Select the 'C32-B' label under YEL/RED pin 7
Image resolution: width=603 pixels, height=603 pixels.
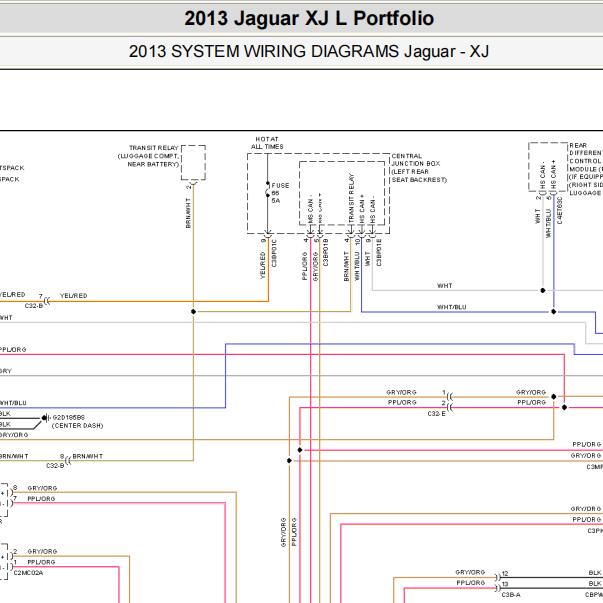pyautogui.click(x=34, y=306)
